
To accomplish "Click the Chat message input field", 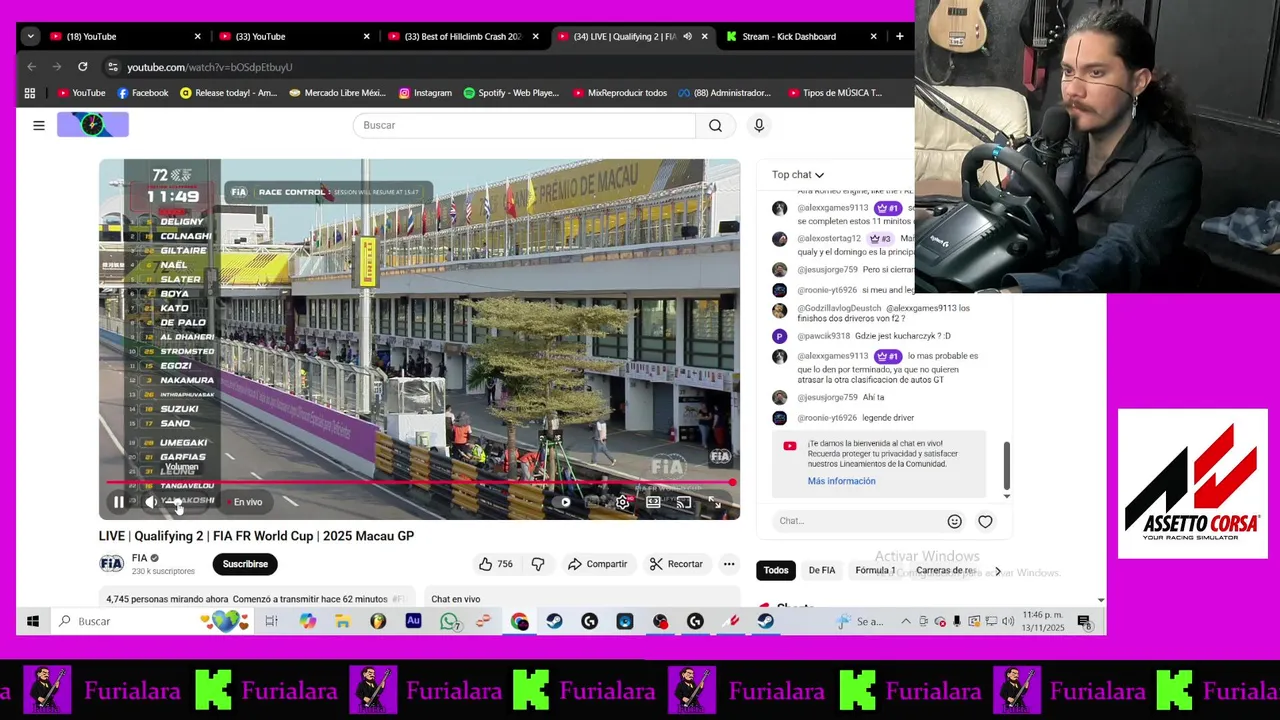I will [x=858, y=521].
